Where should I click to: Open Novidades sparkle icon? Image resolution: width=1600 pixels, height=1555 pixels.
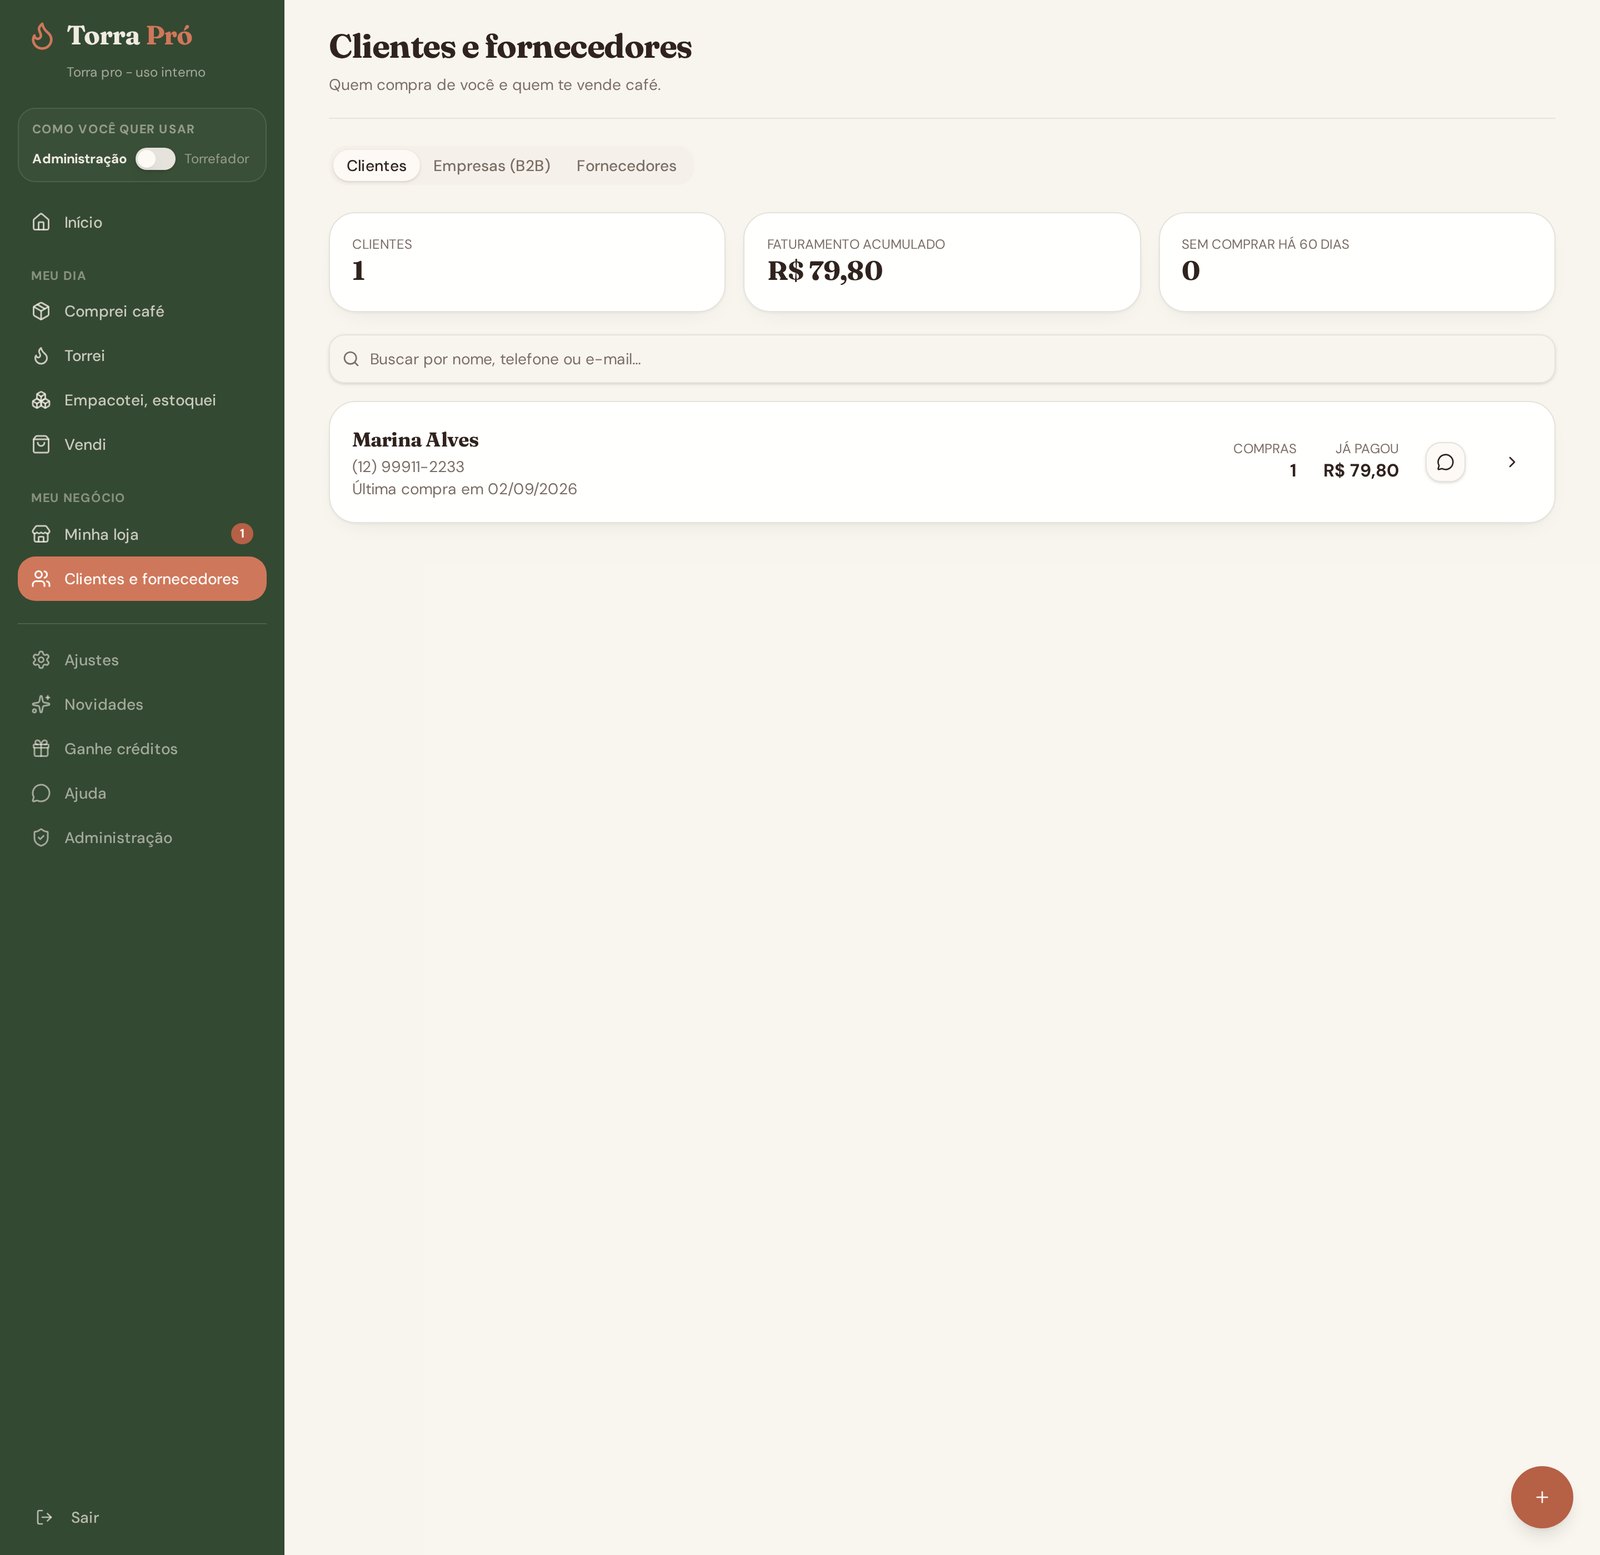point(41,704)
